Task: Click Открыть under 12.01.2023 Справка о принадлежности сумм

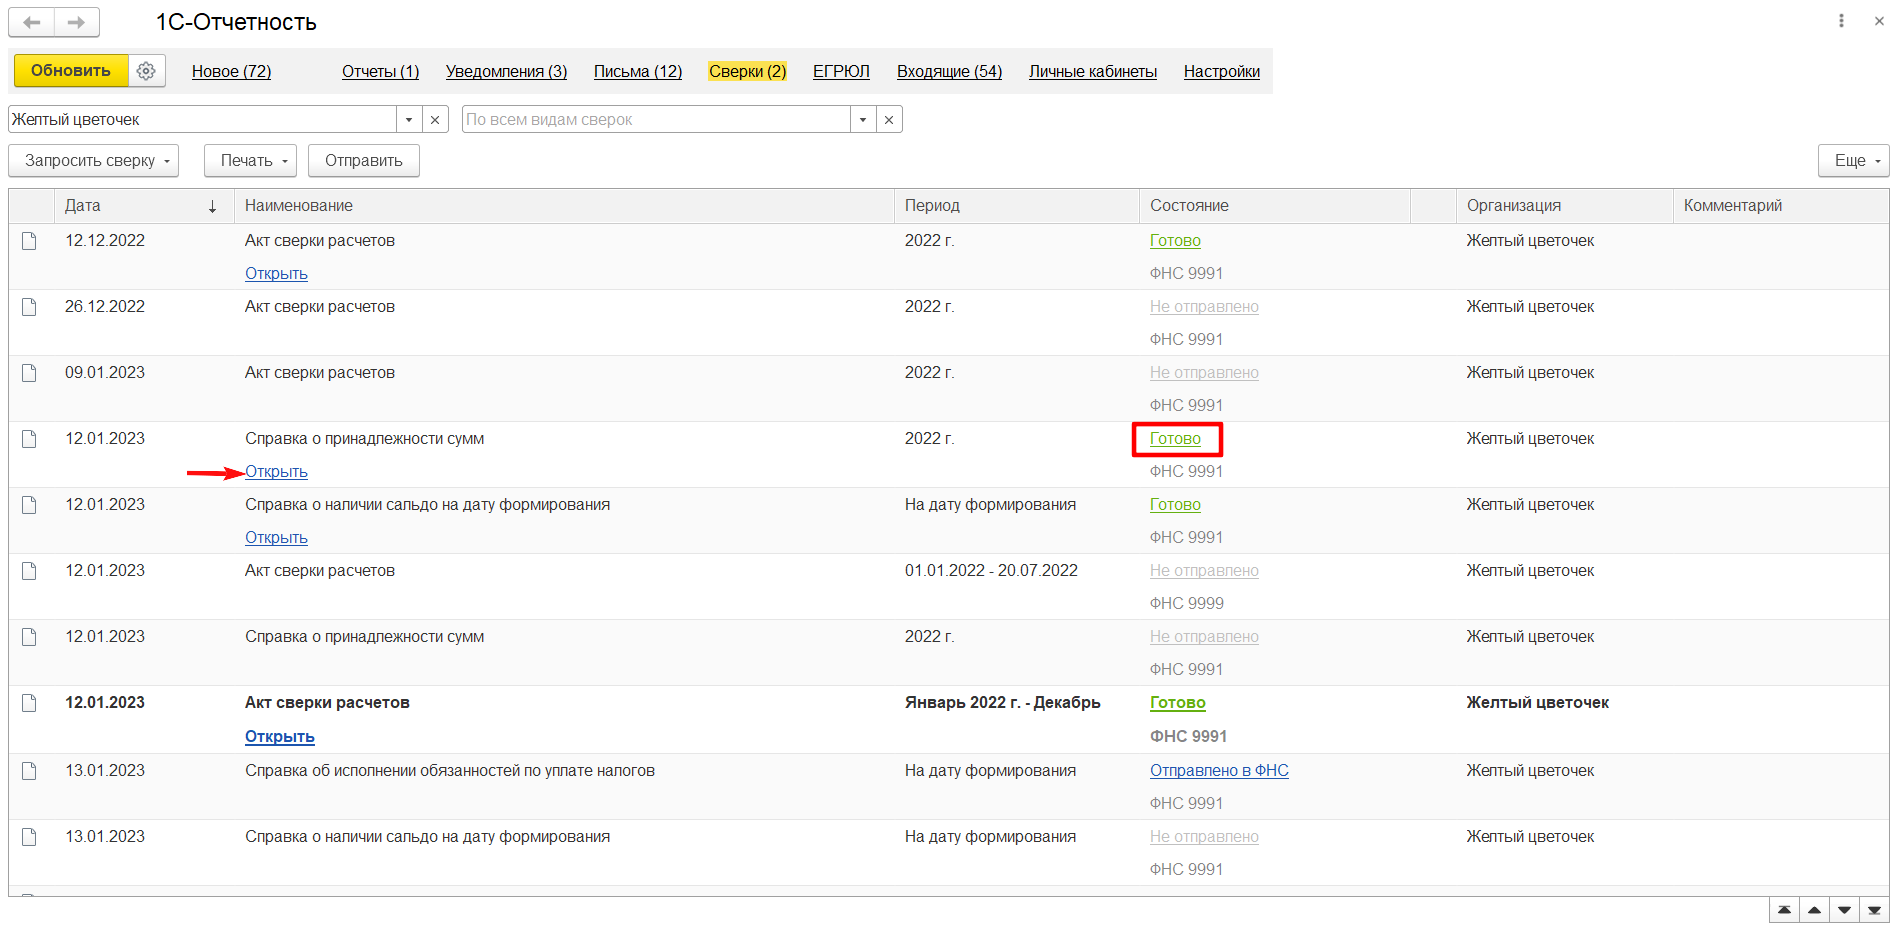Action: [276, 472]
